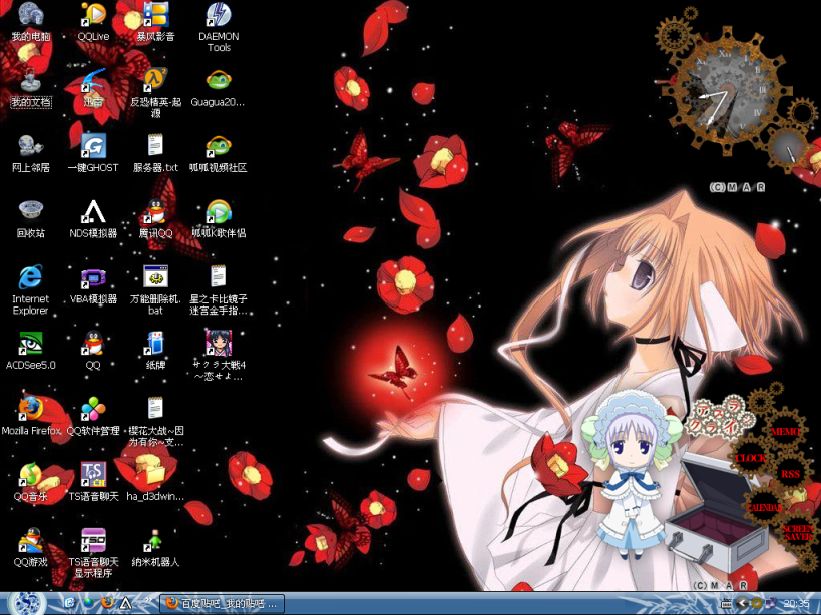The height and width of the screenshot is (615, 821).
Task: Open 呱呱K歌伴侣 shortcut
Action: pyautogui.click(x=218, y=219)
